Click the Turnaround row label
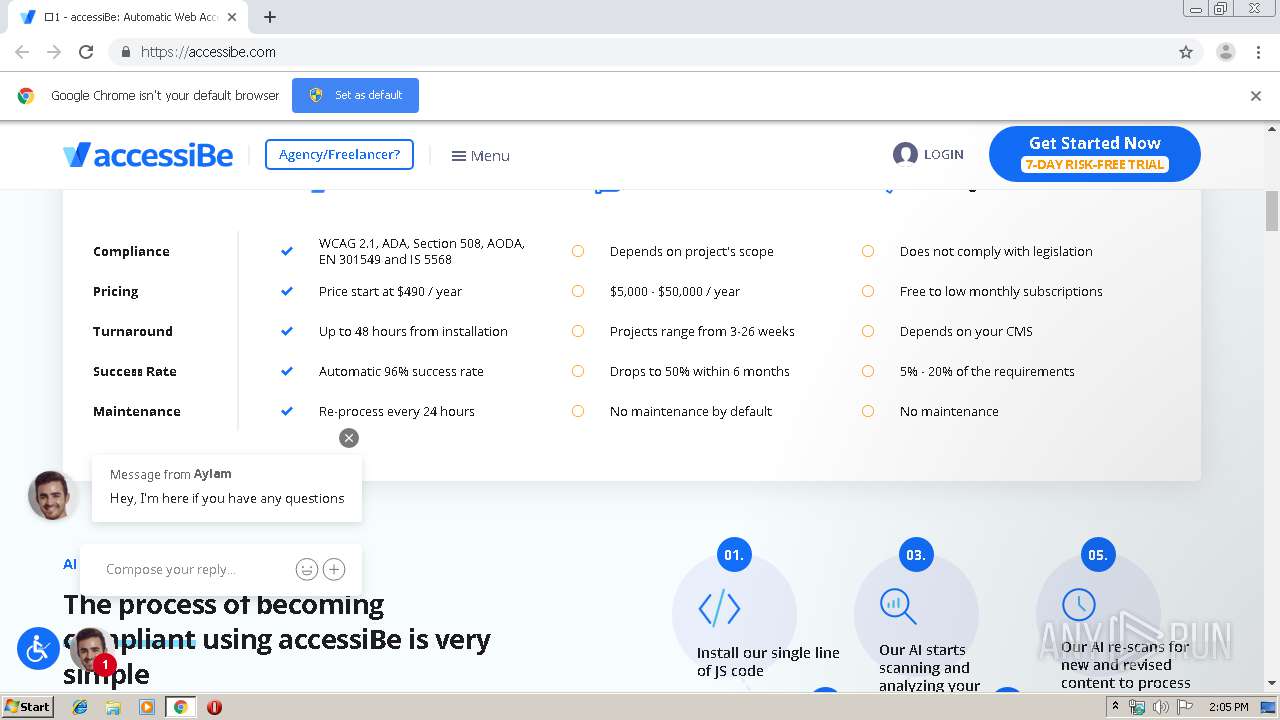Image resolution: width=1280 pixels, height=720 pixels. pyautogui.click(x=133, y=331)
